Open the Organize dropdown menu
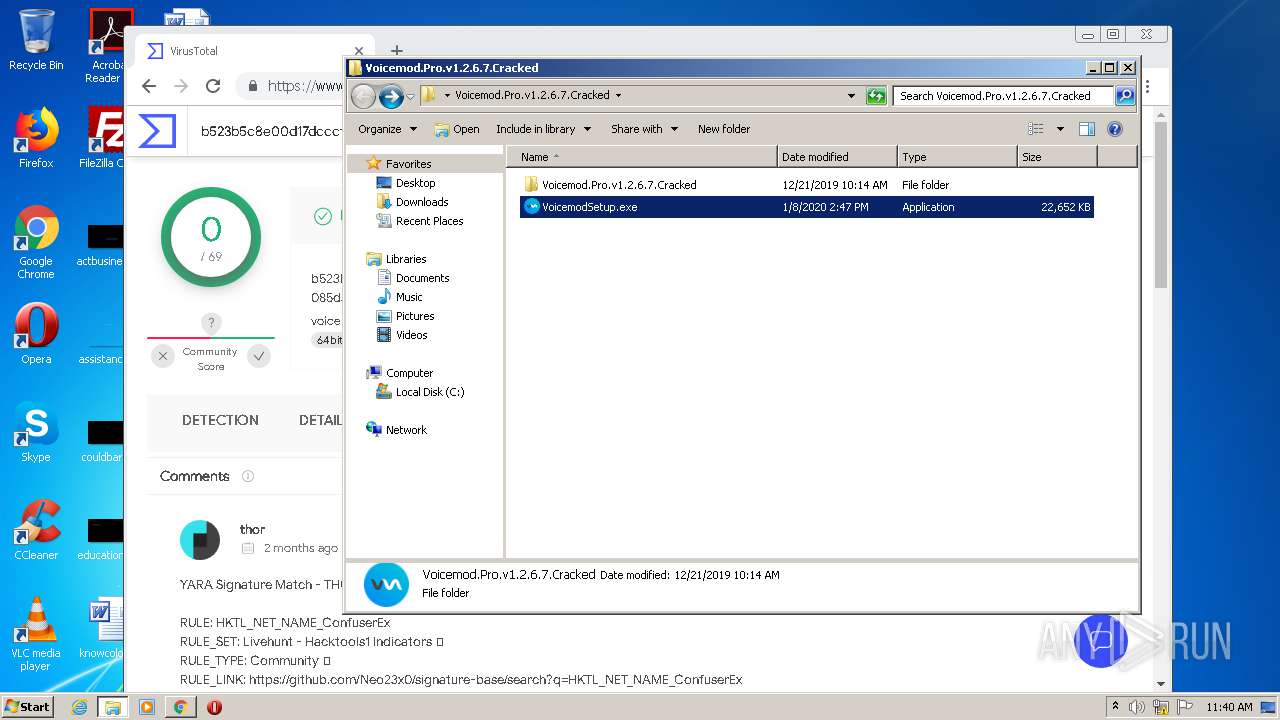 (387, 129)
